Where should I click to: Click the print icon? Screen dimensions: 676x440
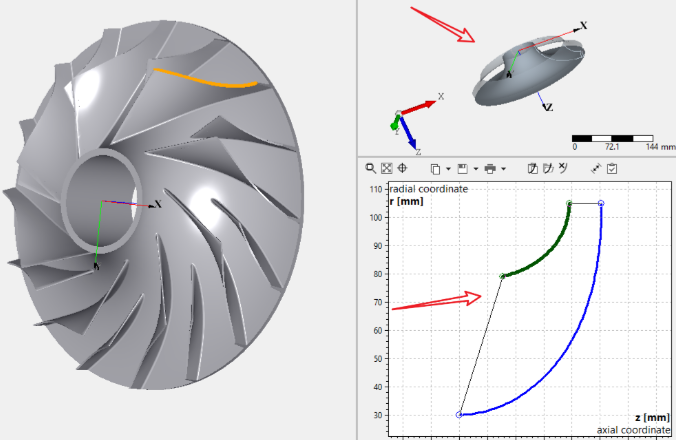coord(490,169)
